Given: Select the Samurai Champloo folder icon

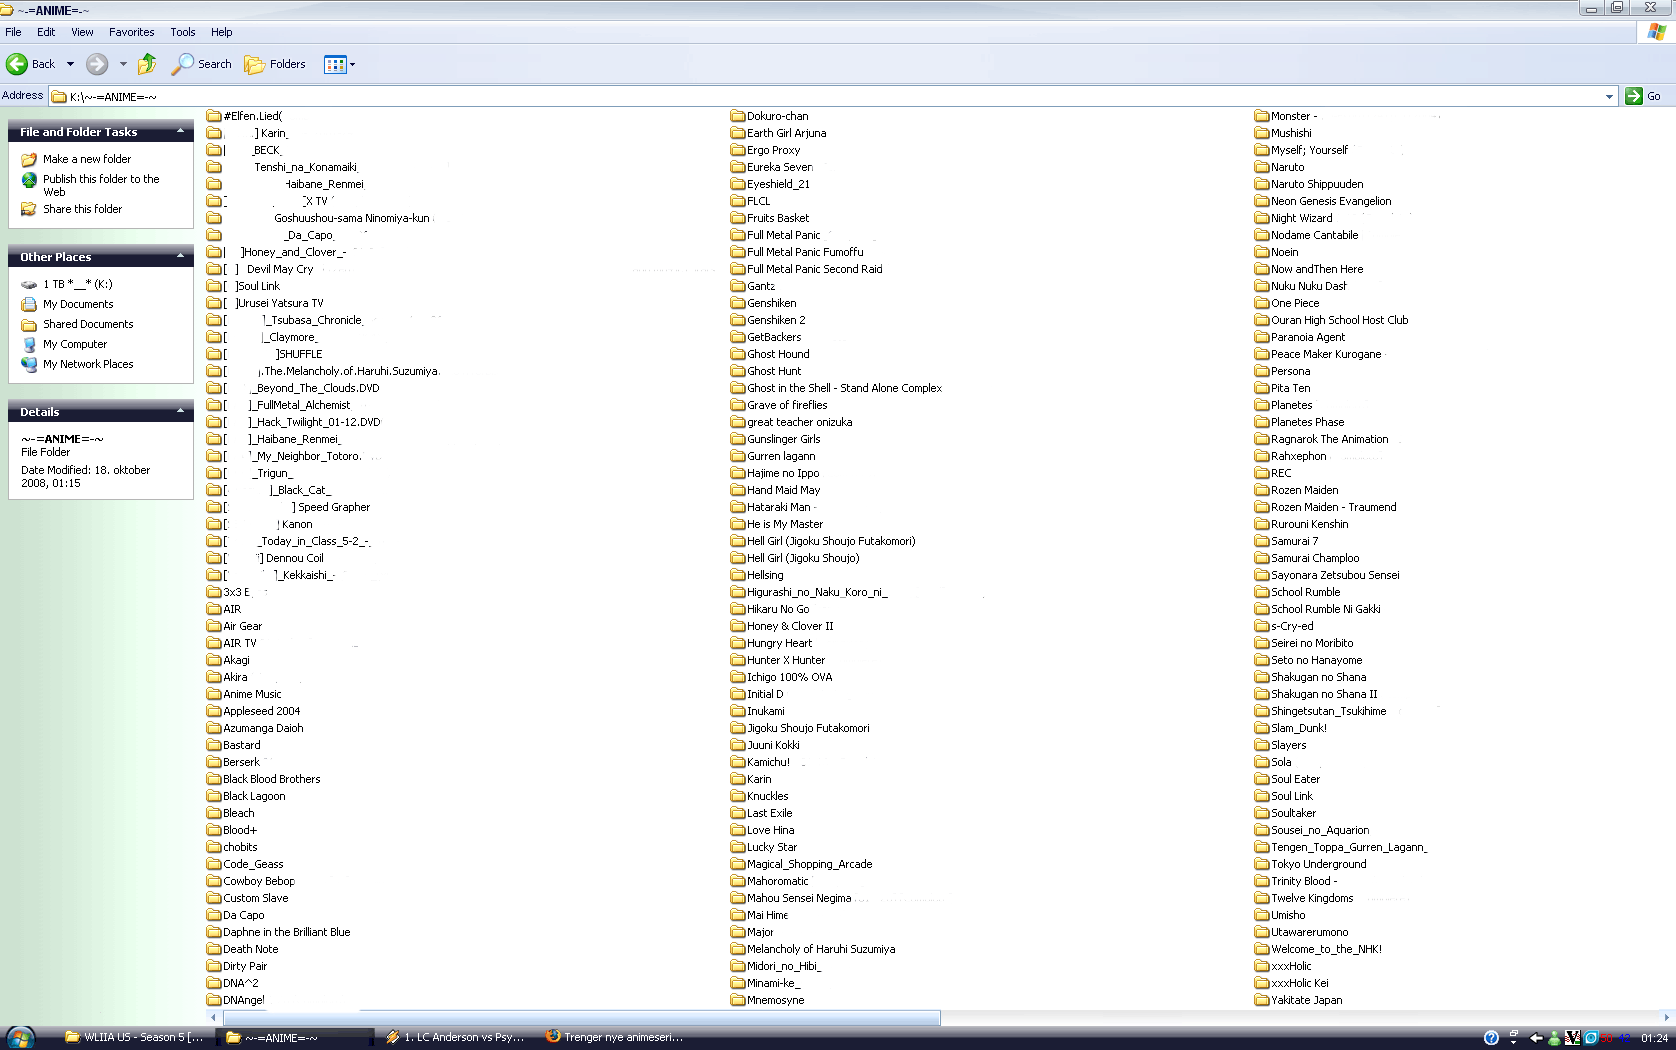Looking at the screenshot, I should [1262, 558].
